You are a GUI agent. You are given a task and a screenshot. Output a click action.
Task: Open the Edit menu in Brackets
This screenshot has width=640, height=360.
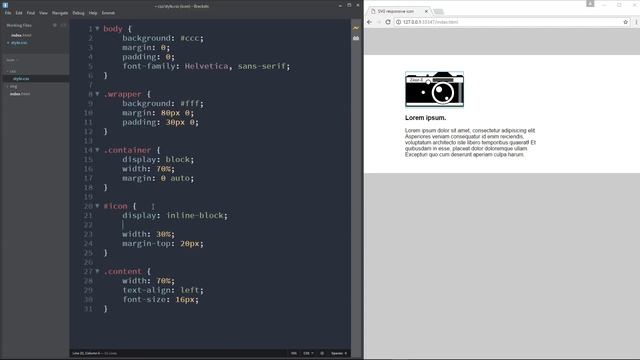[19, 13]
